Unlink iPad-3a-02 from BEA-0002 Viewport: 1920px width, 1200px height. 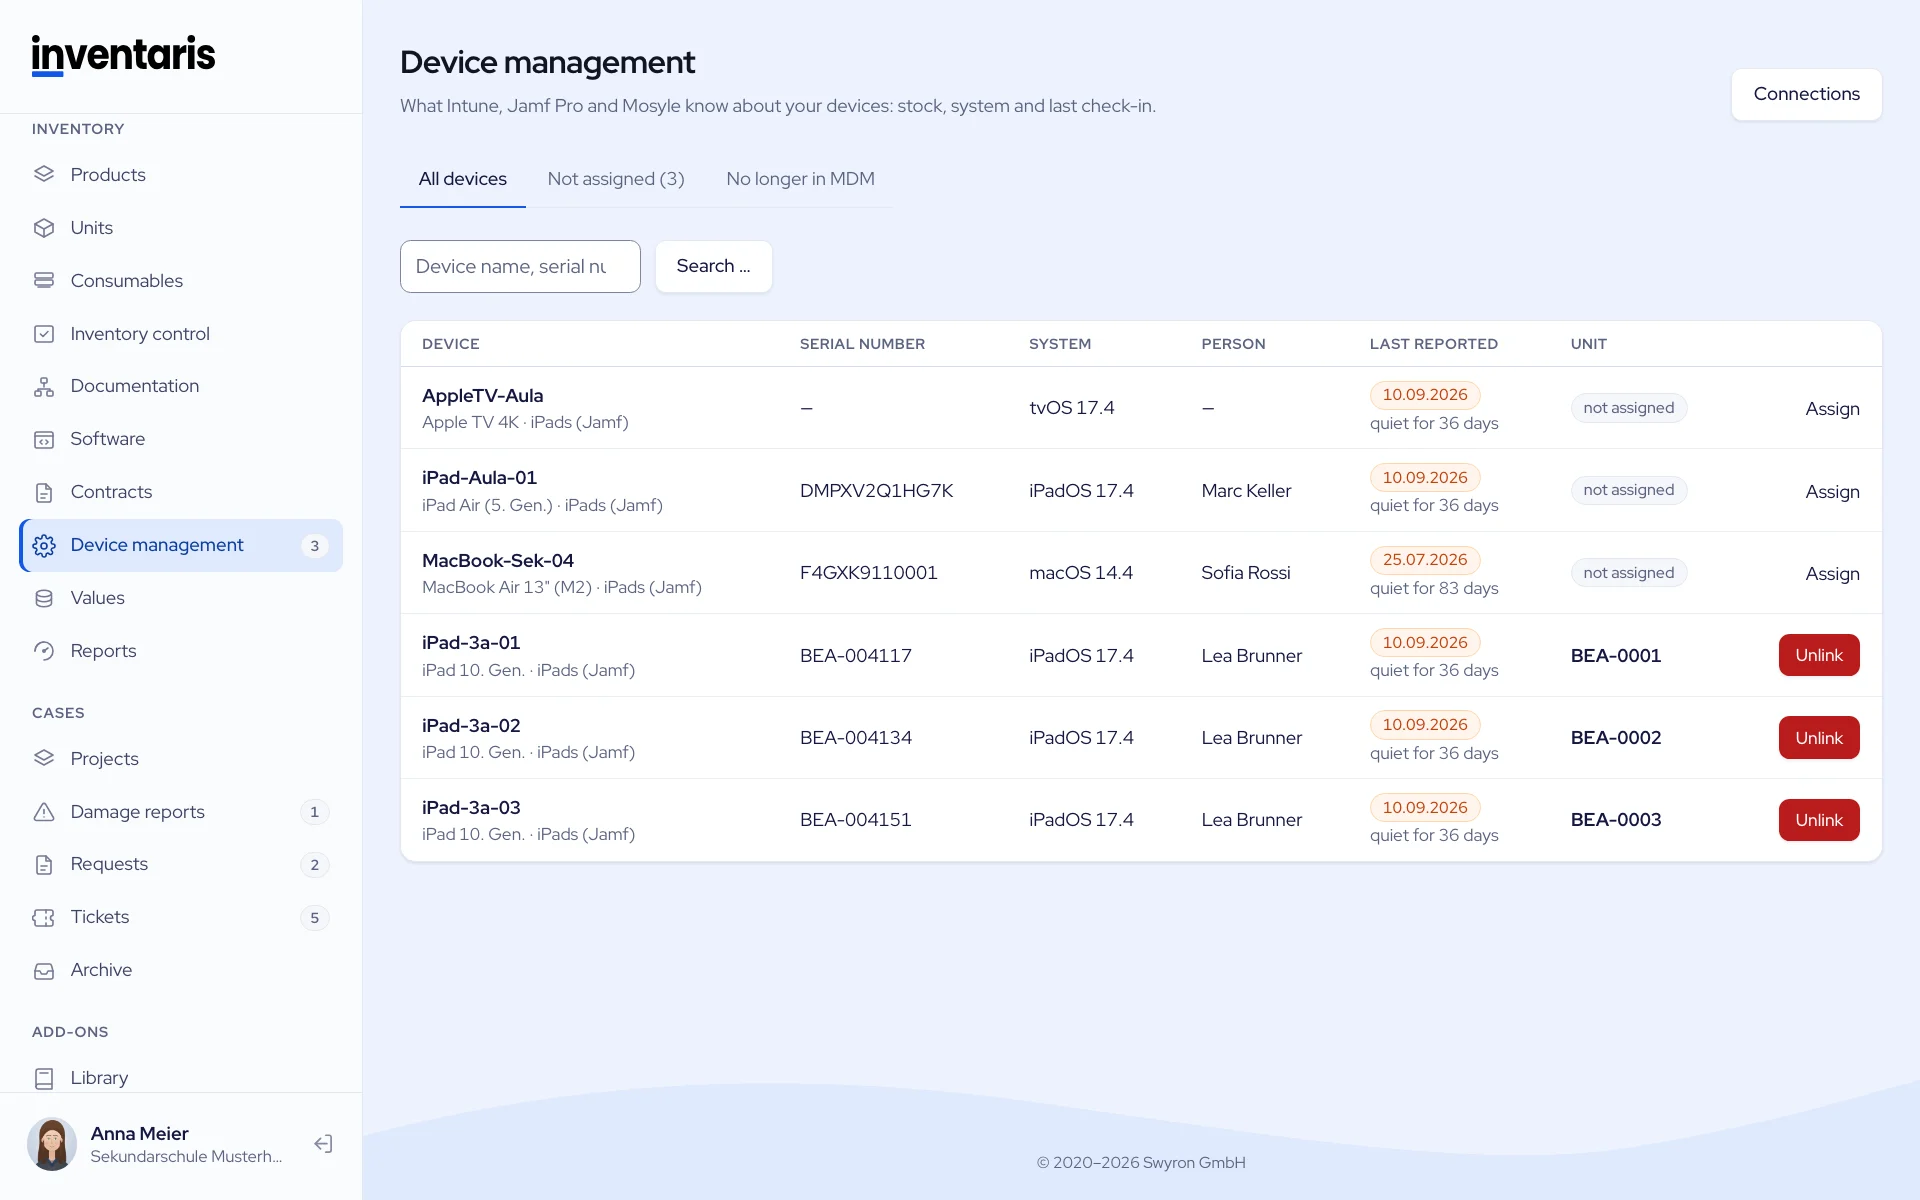[1819, 738]
